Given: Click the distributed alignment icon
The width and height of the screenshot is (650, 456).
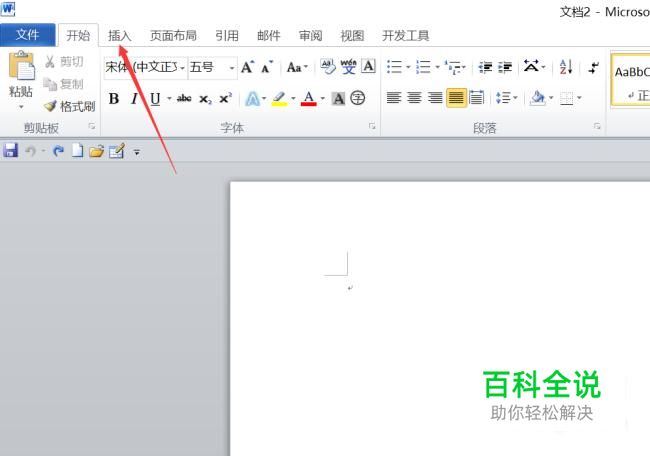Looking at the screenshot, I should pyautogui.click(x=477, y=98).
